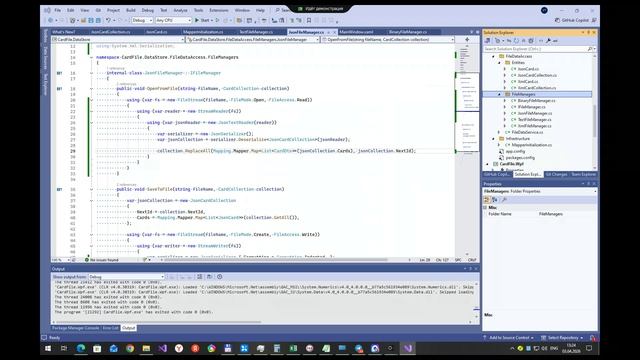Click Start Without Debugging icon

point(218,20)
